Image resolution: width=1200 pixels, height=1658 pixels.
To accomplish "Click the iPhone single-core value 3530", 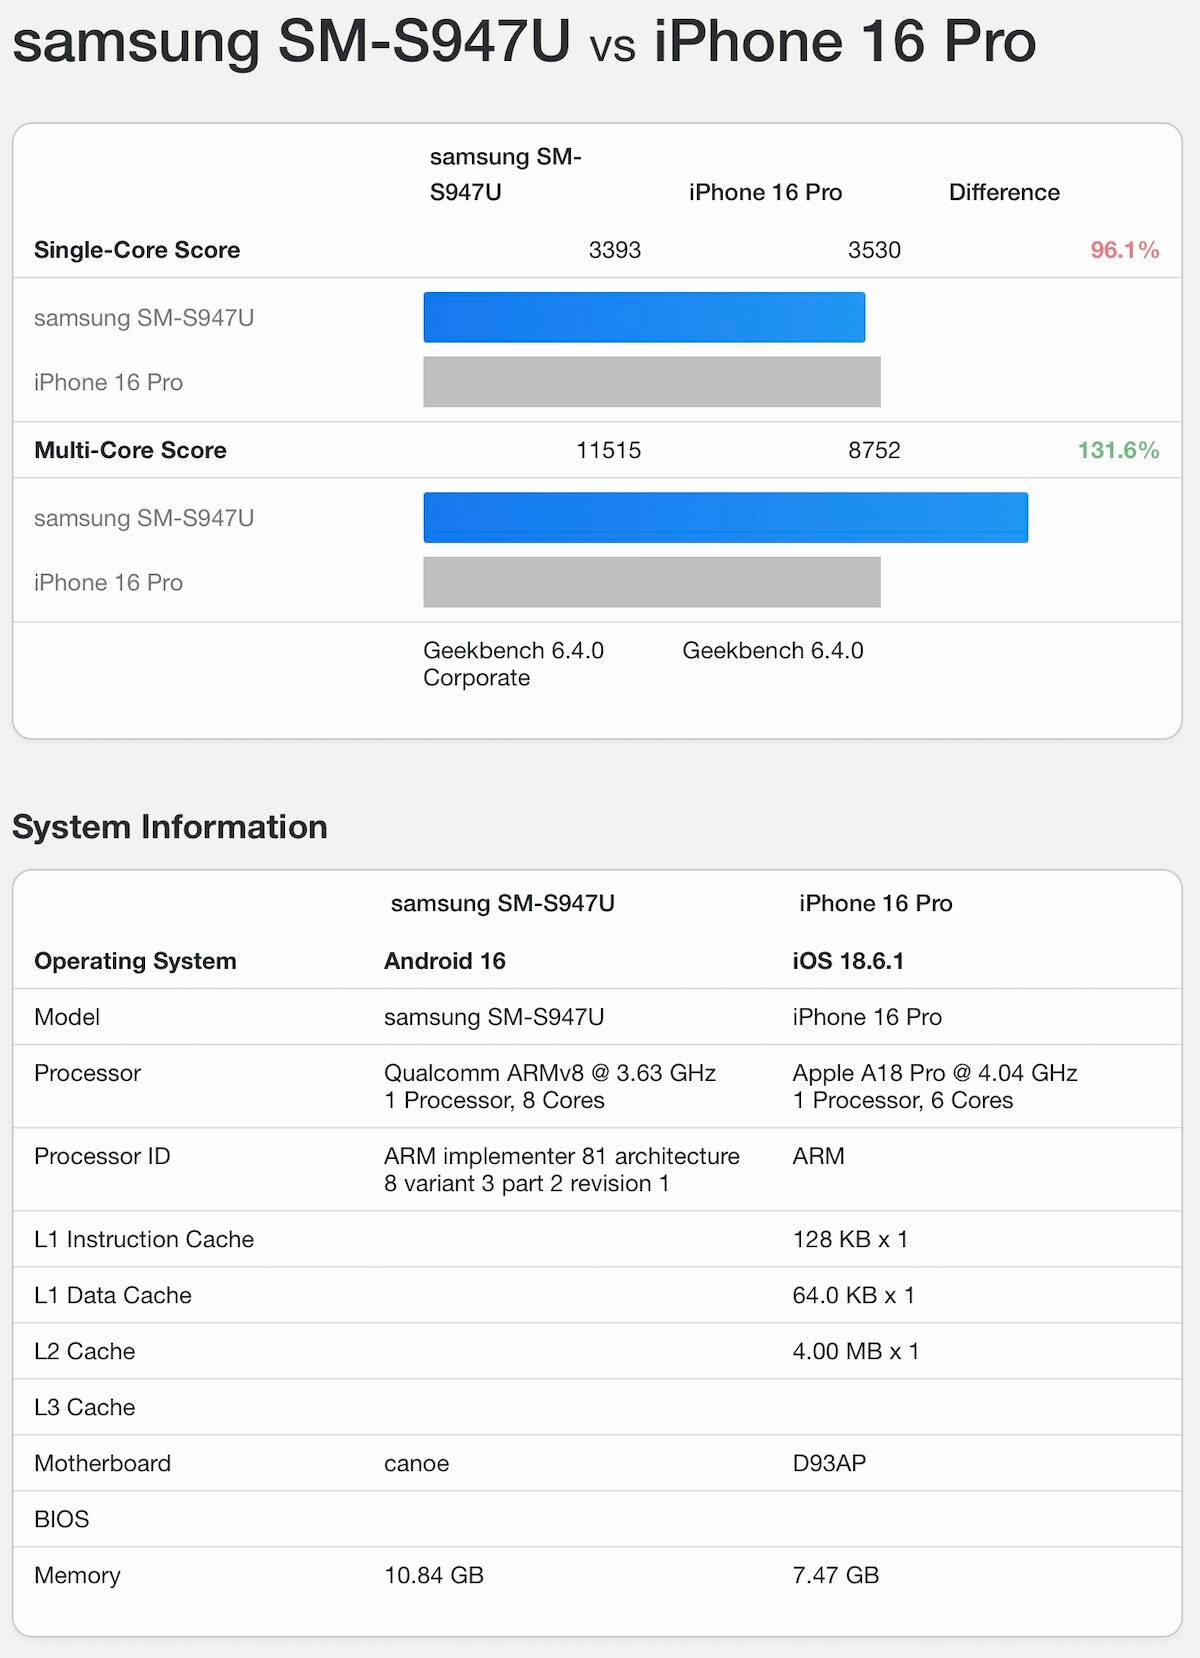I will (x=874, y=250).
